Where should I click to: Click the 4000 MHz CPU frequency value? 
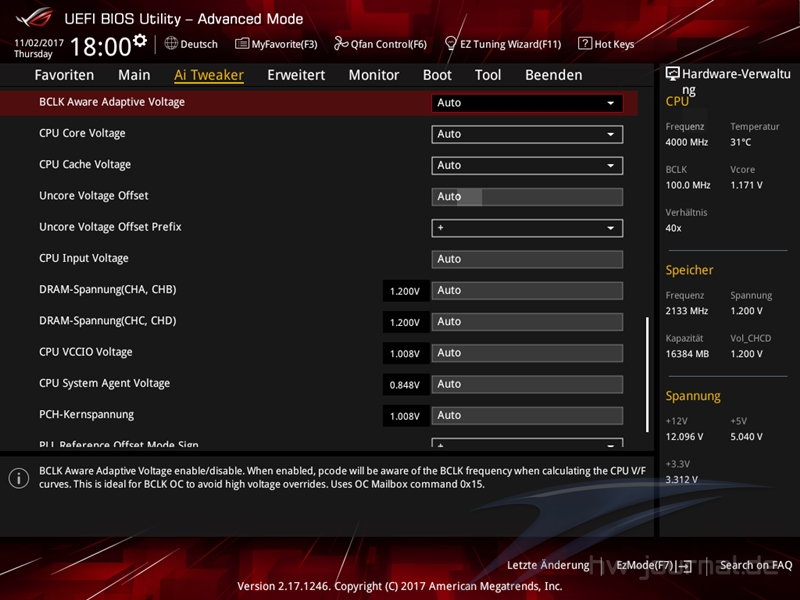[x=687, y=142]
